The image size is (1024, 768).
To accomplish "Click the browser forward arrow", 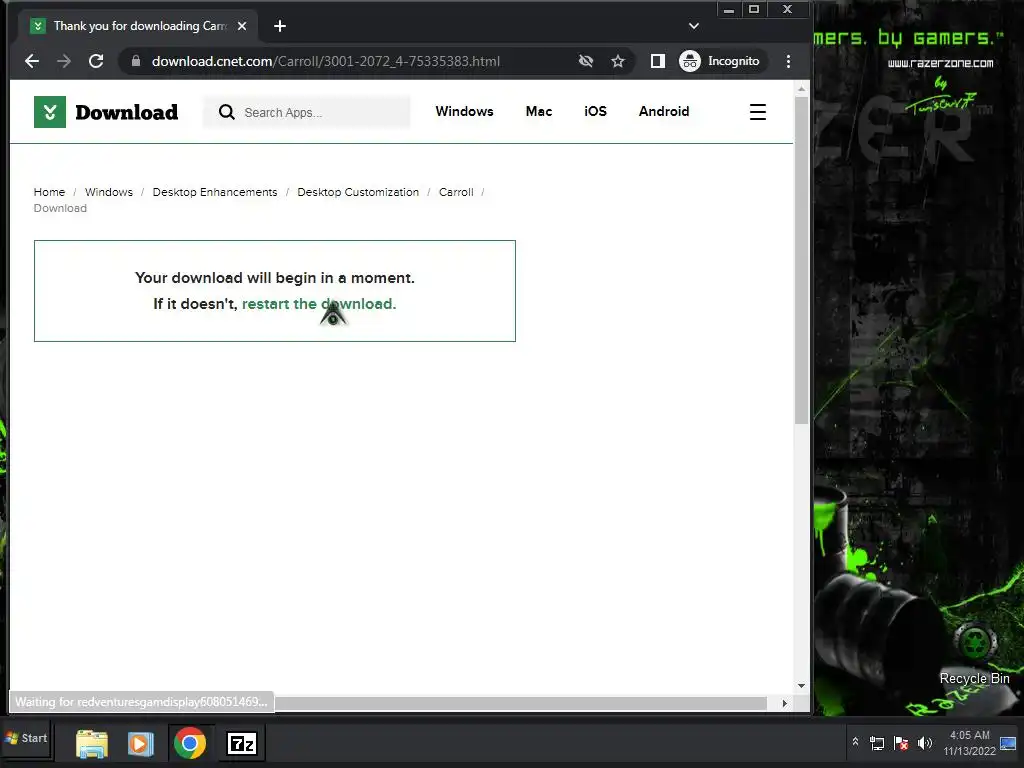I will coord(64,61).
